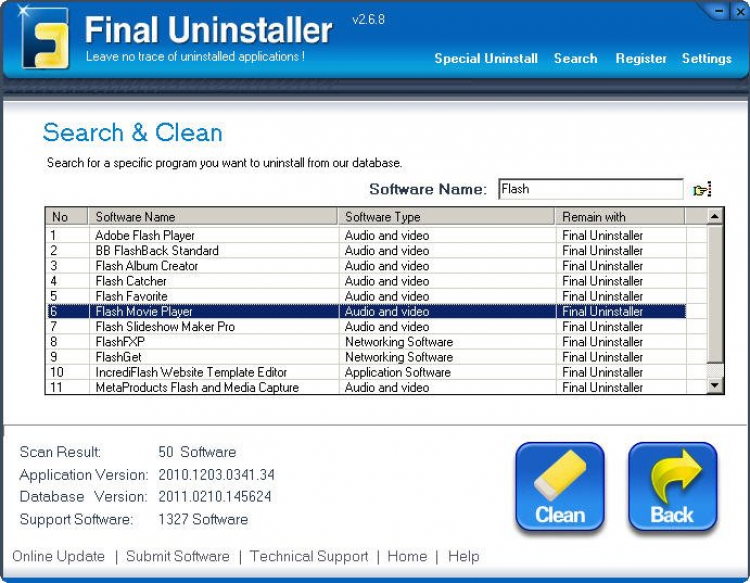
Task: Select the IncrediFlash Website Template Editor row
Action: click(x=366, y=373)
